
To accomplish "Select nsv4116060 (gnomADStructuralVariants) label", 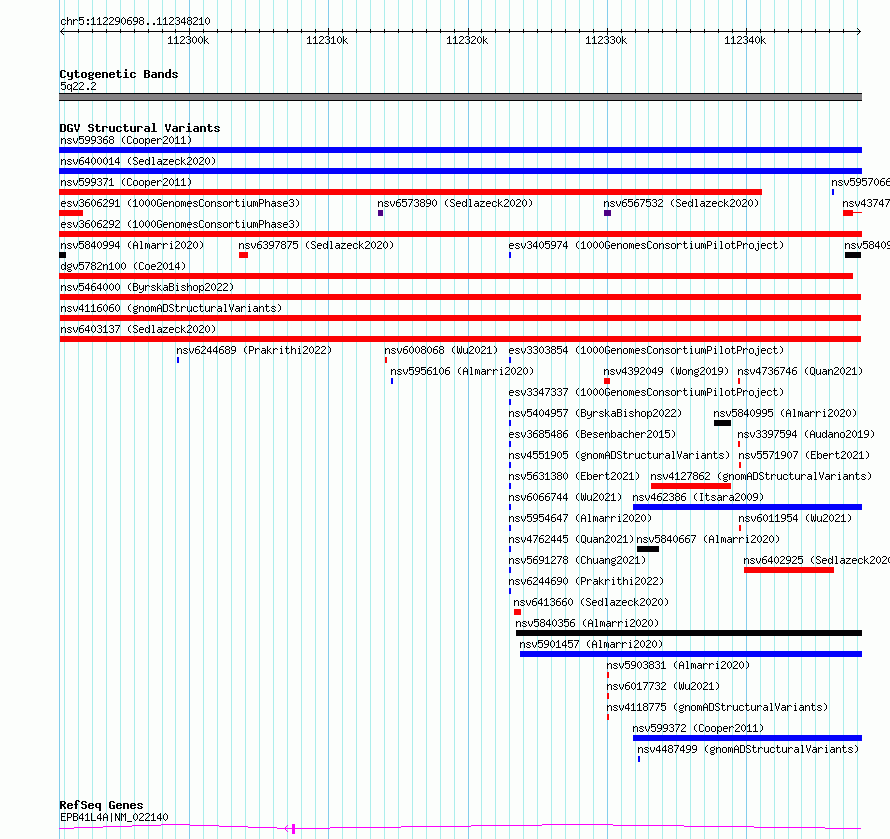I will [x=171, y=308].
